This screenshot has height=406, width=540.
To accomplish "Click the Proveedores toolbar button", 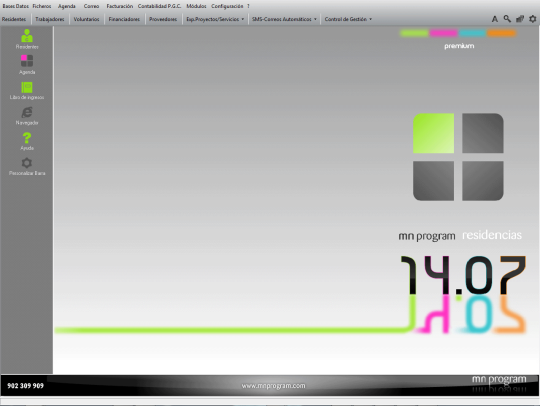I will (x=163, y=19).
